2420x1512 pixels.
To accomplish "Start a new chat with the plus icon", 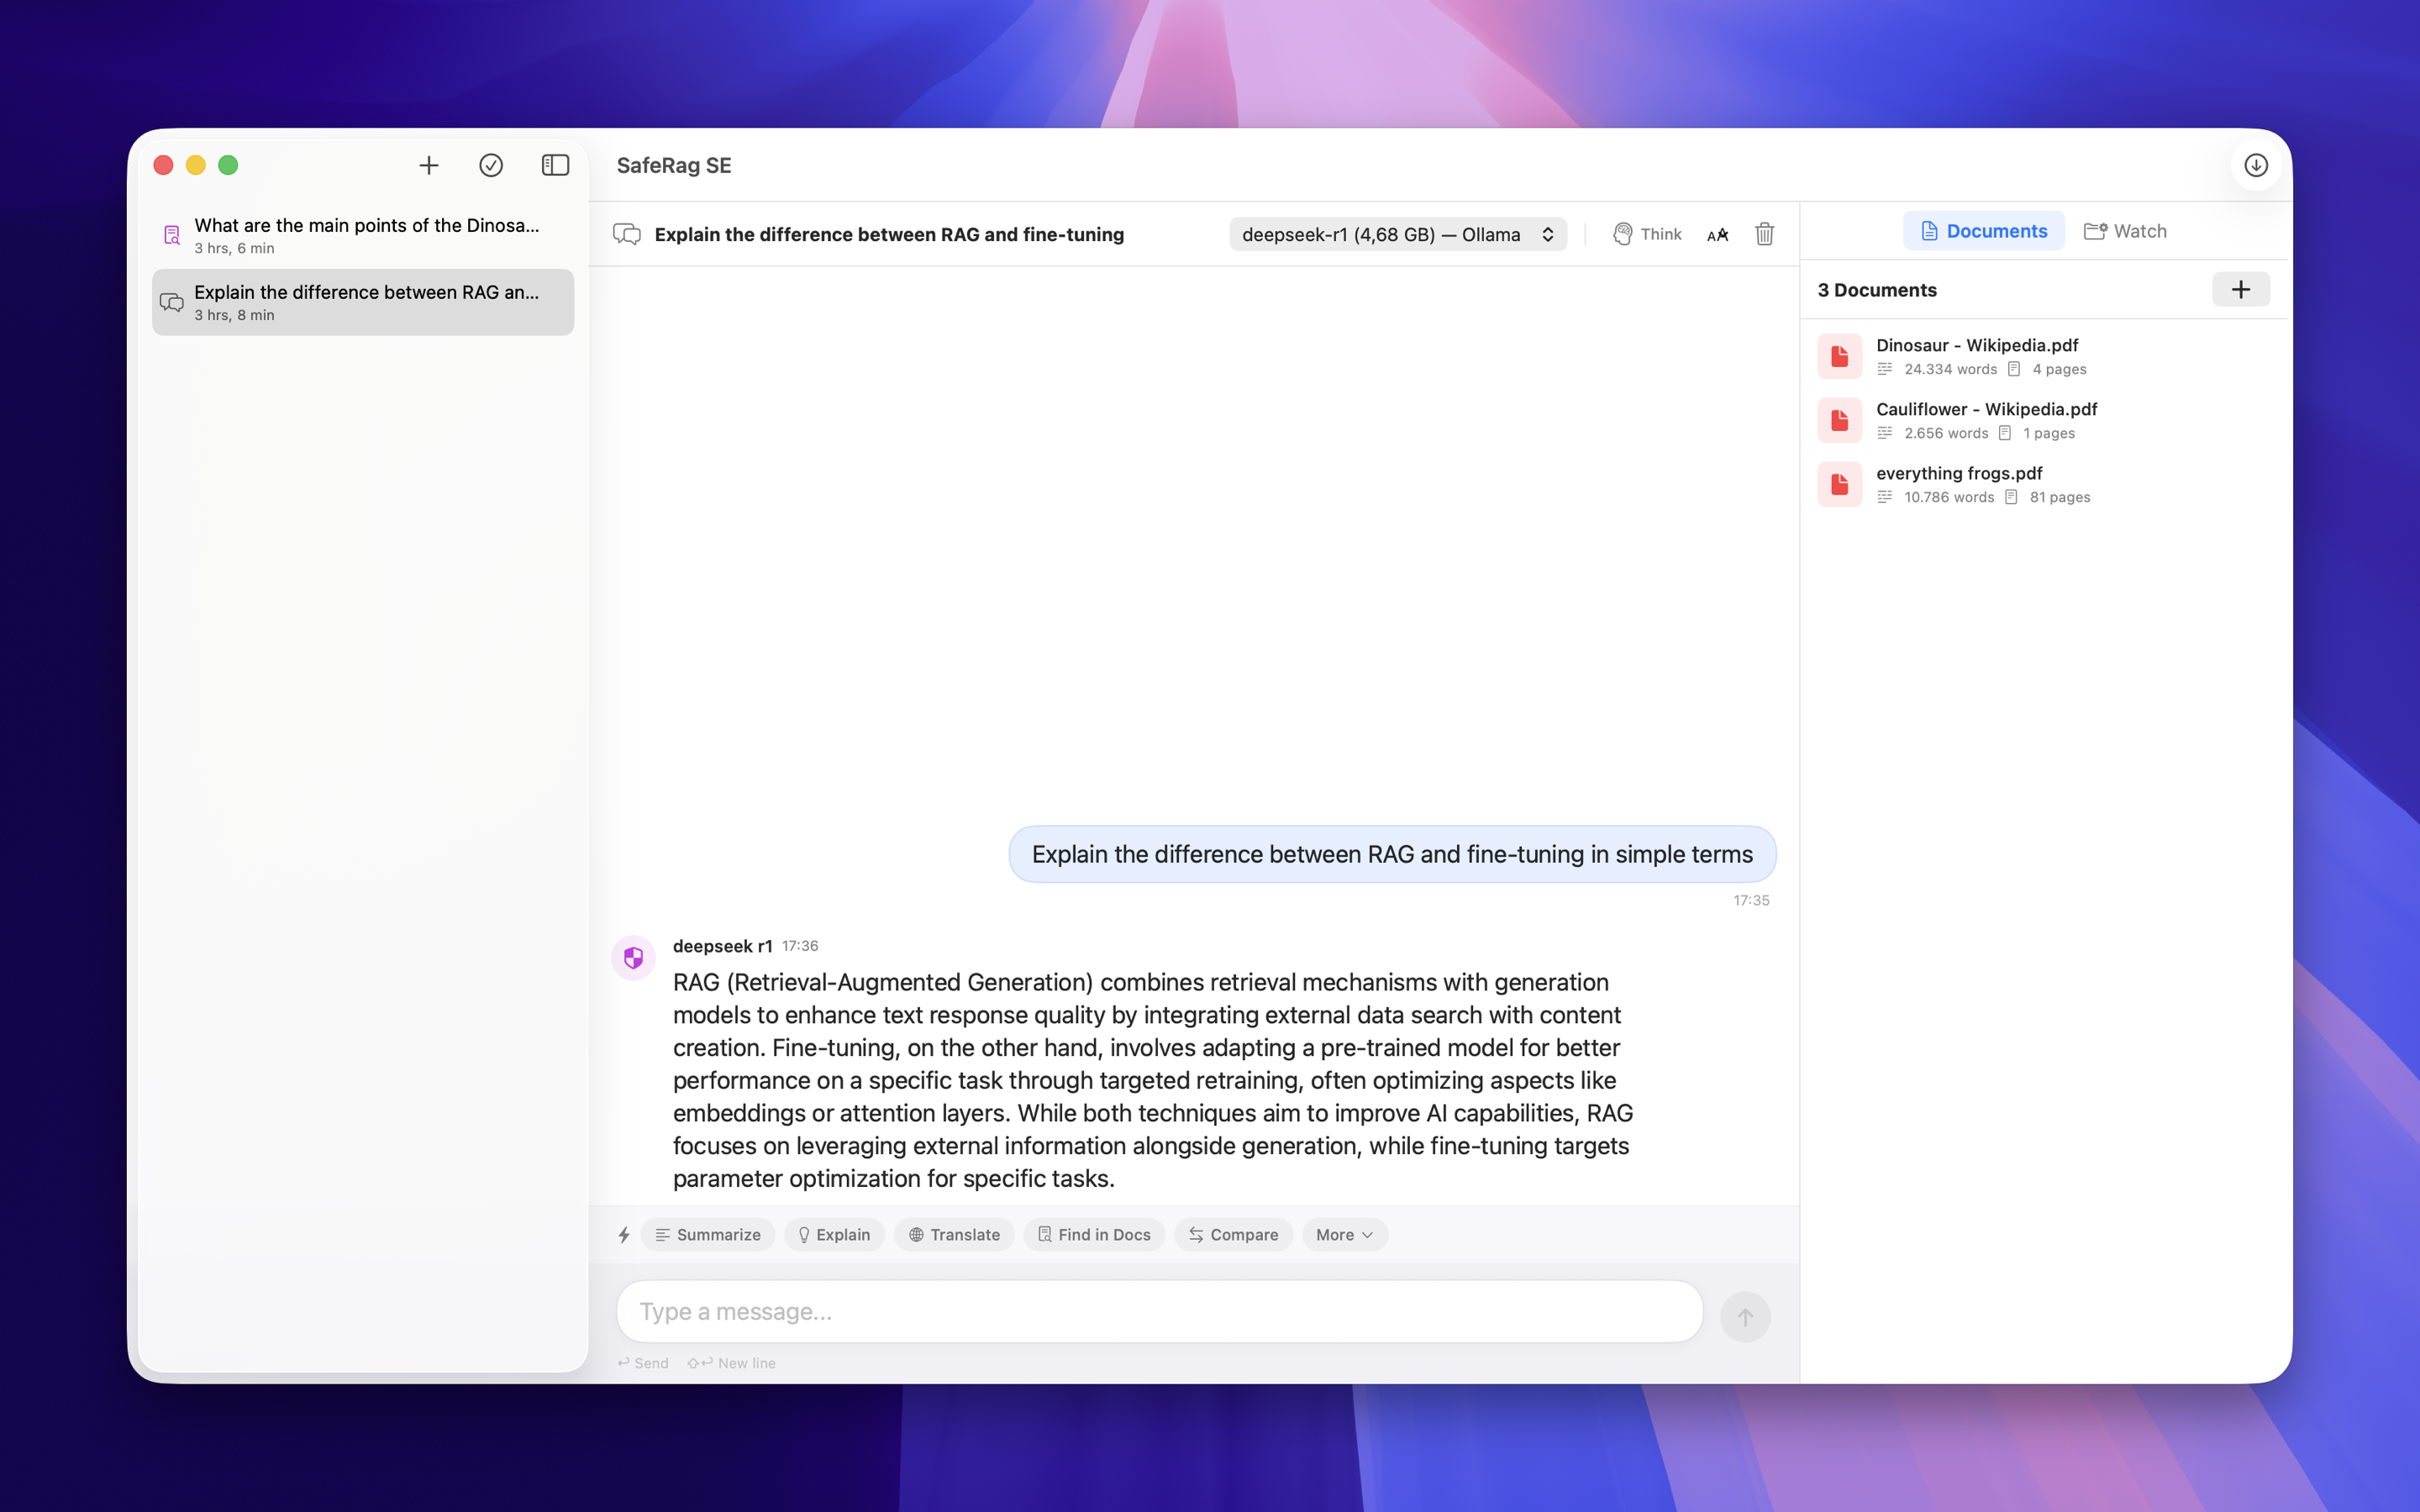I will [x=428, y=165].
